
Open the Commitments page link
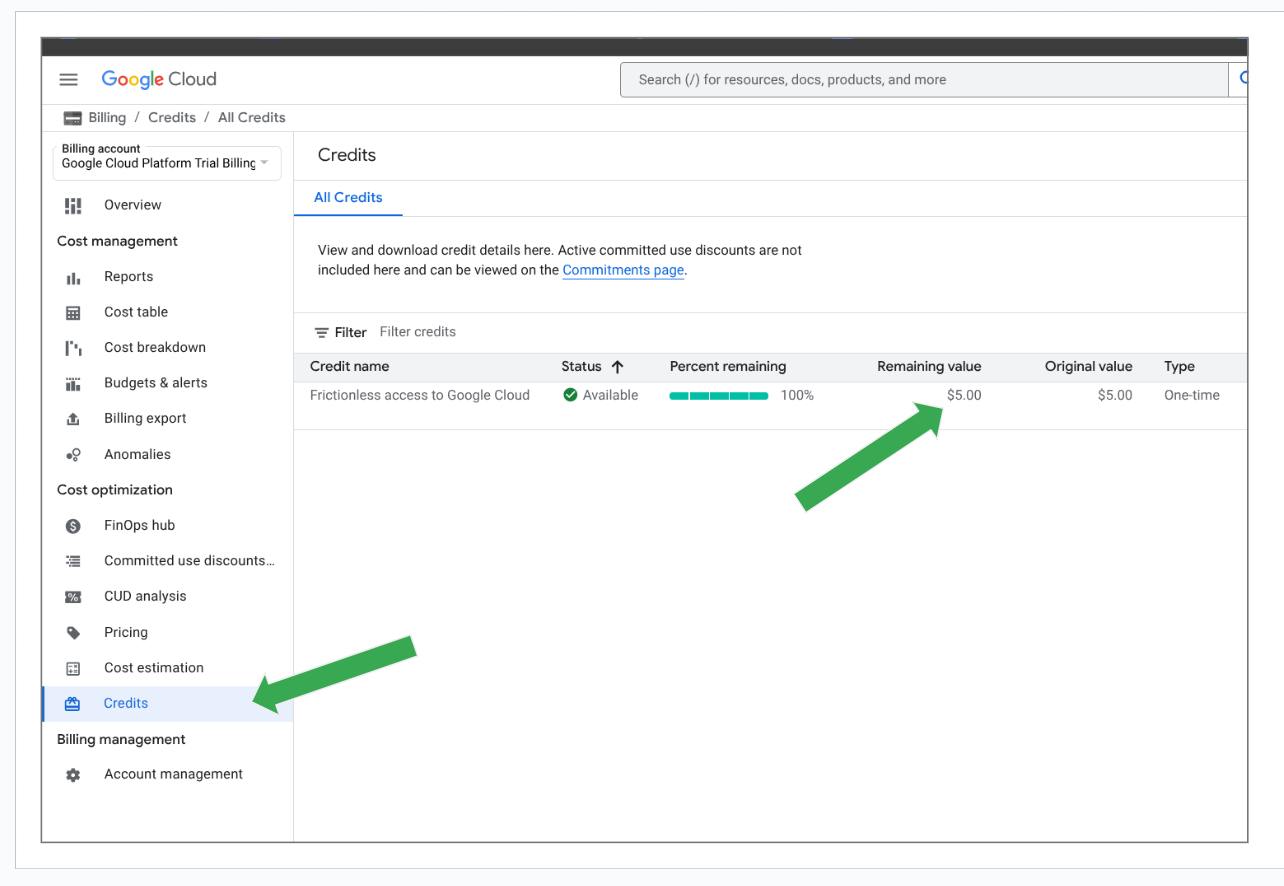623,270
